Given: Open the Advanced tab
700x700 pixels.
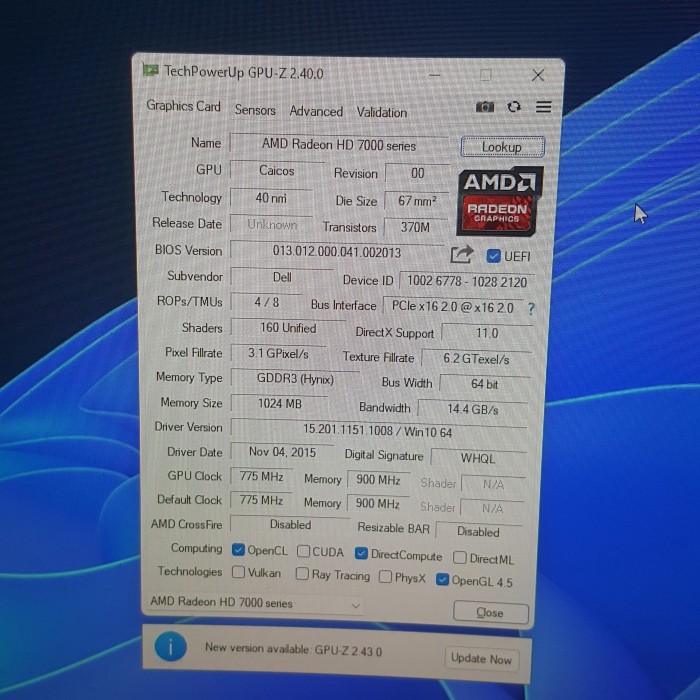Looking at the screenshot, I should (x=316, y=111).
